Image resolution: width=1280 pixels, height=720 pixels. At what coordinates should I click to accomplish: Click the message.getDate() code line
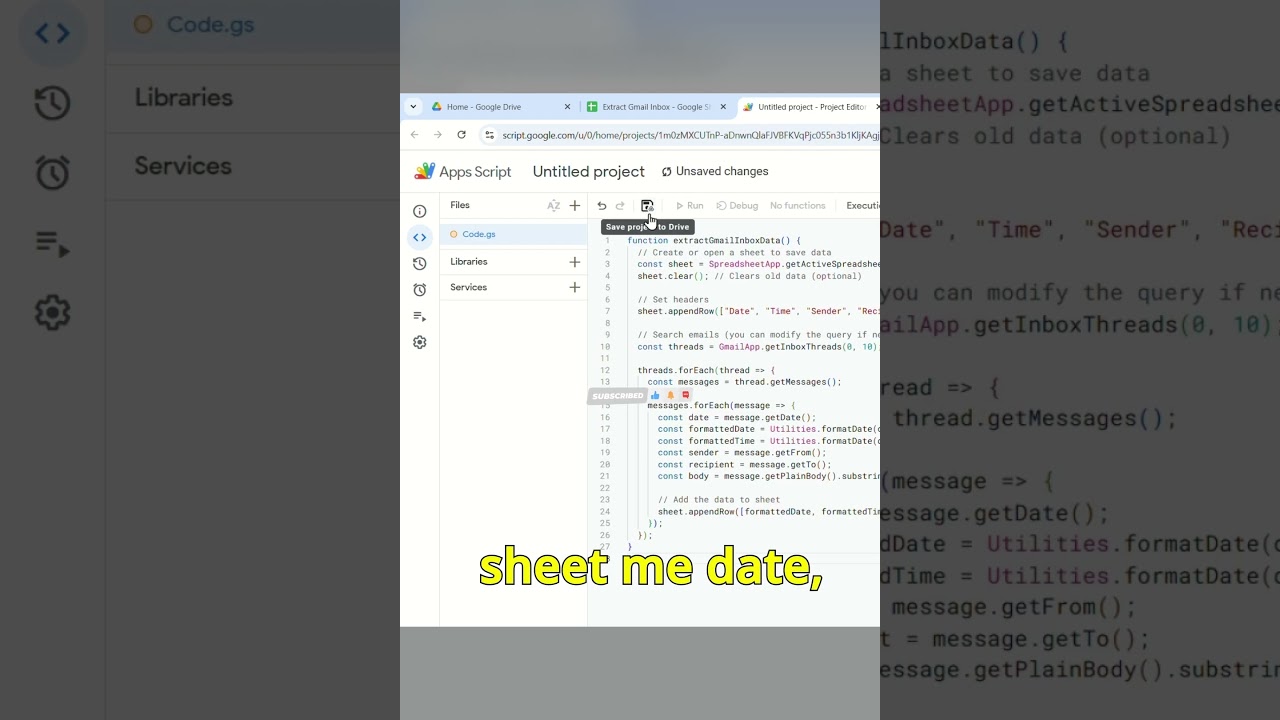coord(736,417)
